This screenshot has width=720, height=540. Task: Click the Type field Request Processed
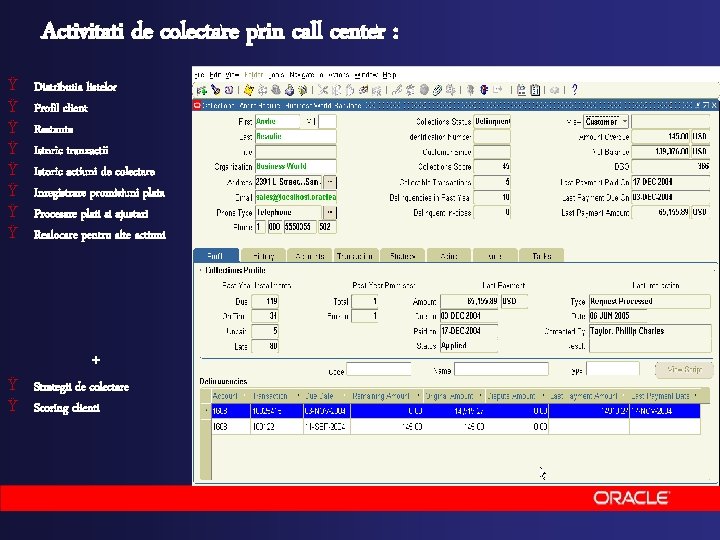[x=649, y=301]
